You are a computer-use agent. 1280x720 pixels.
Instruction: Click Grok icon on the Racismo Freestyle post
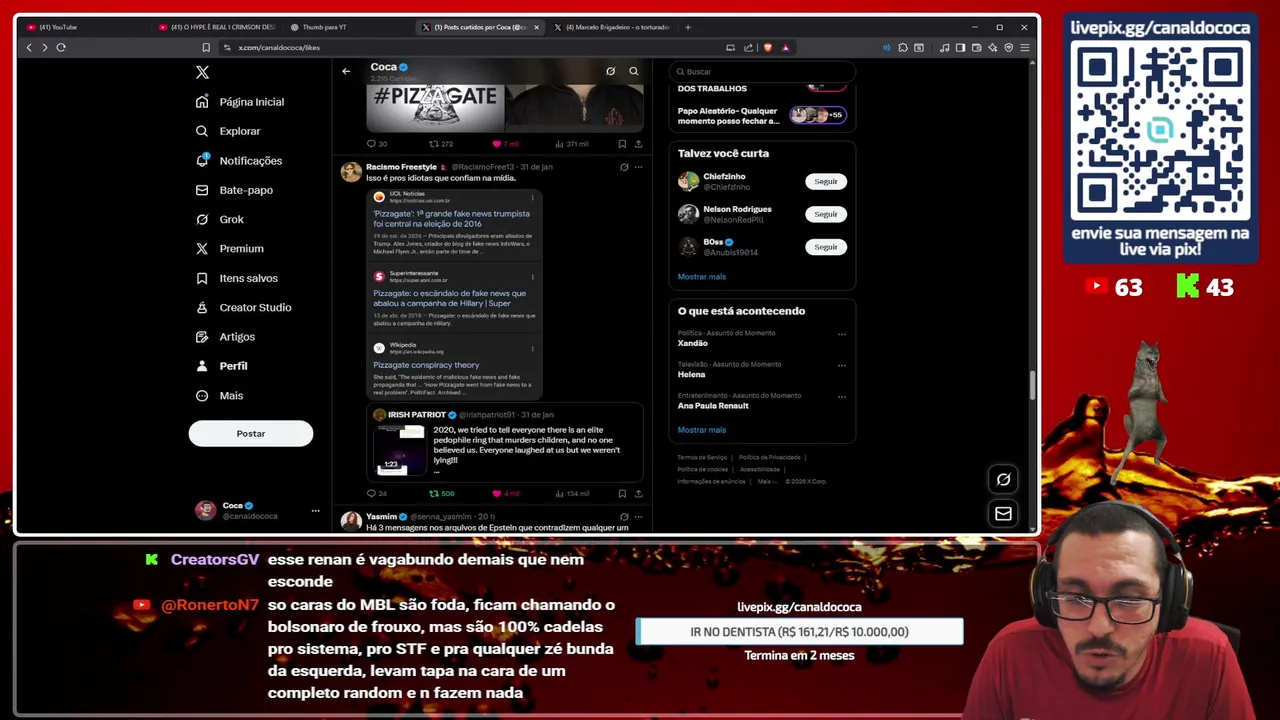tap(624, 167)
